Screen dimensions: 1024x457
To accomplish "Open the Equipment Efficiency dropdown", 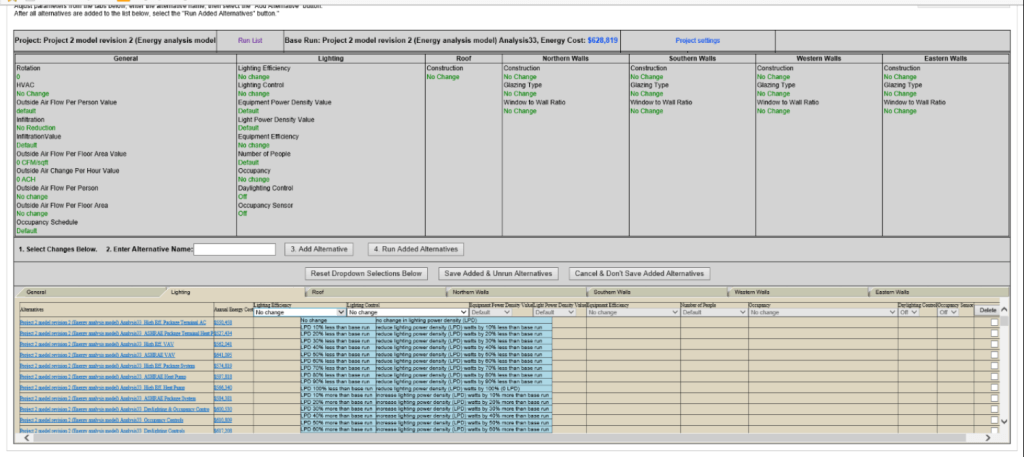I will [x=633, y=313].
